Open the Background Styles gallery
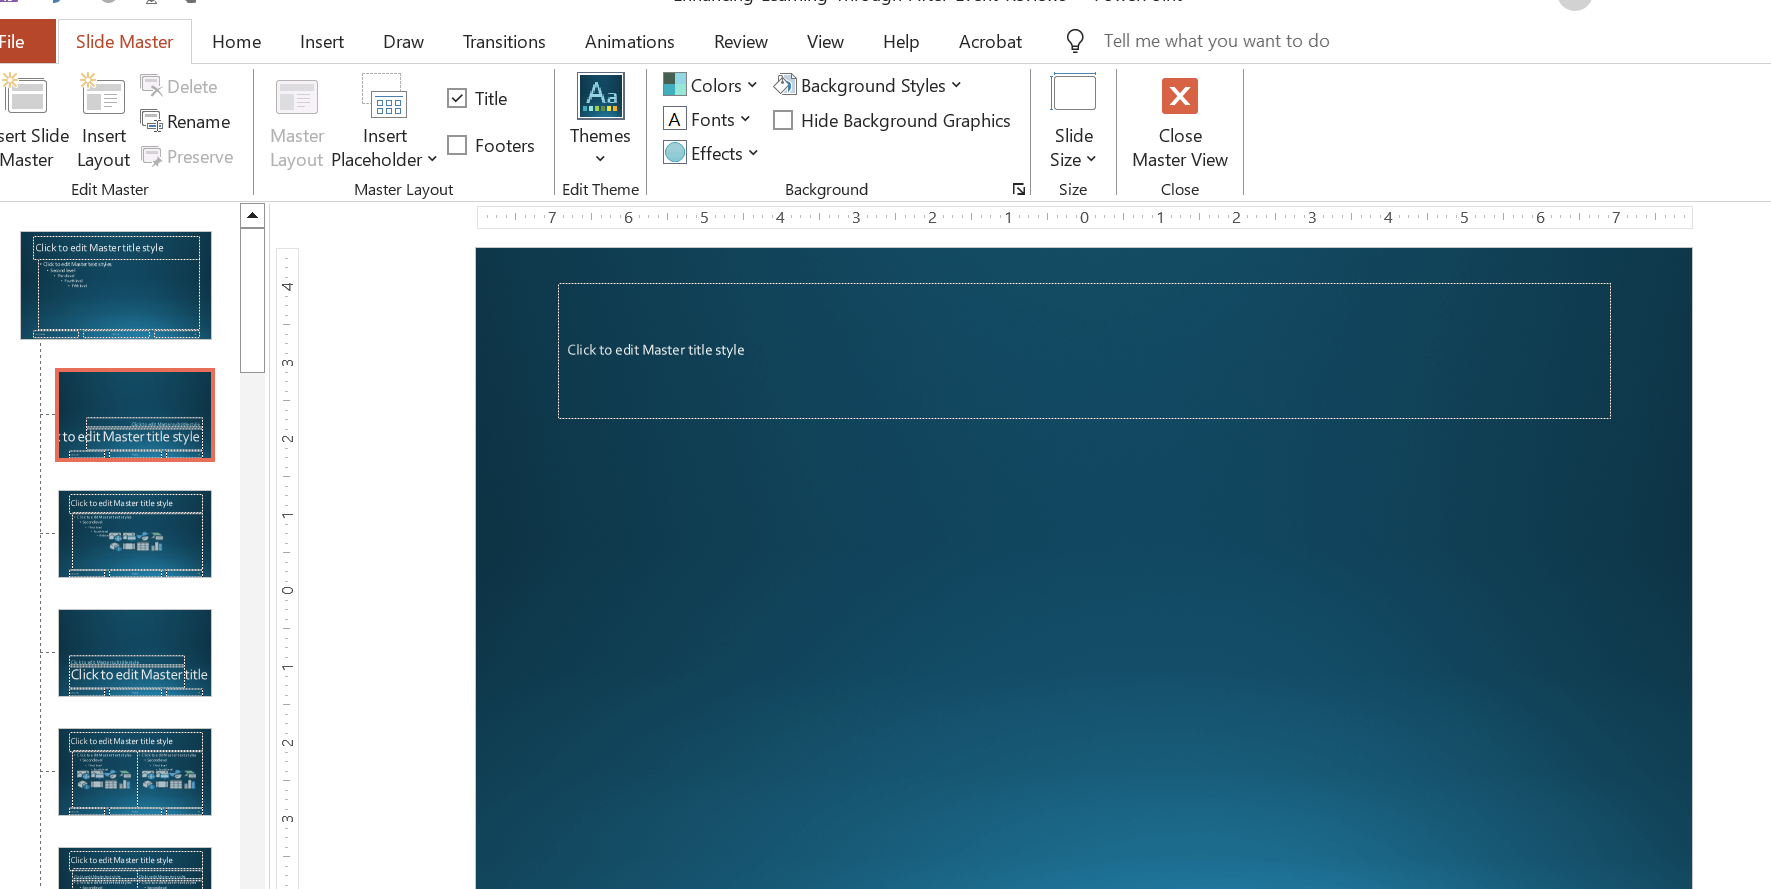Image resolution: width=1771 pixels, height=889 pixels. 867,85
